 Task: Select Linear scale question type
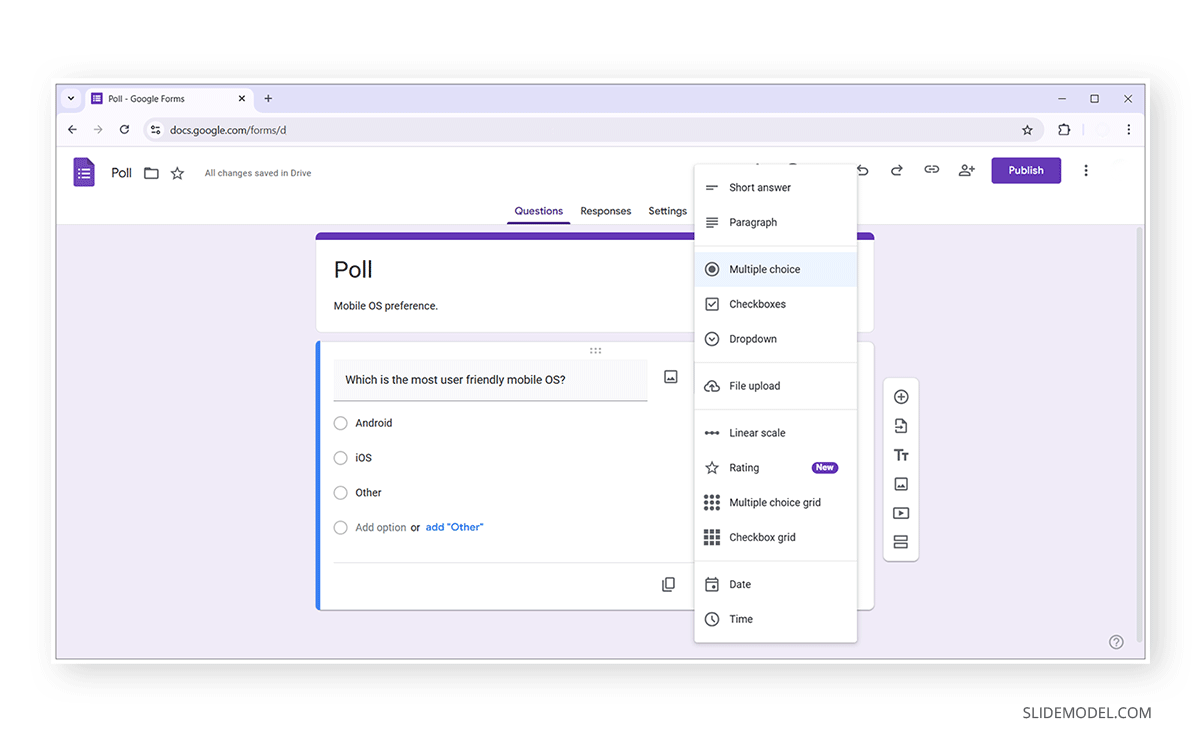click(758, 432)
